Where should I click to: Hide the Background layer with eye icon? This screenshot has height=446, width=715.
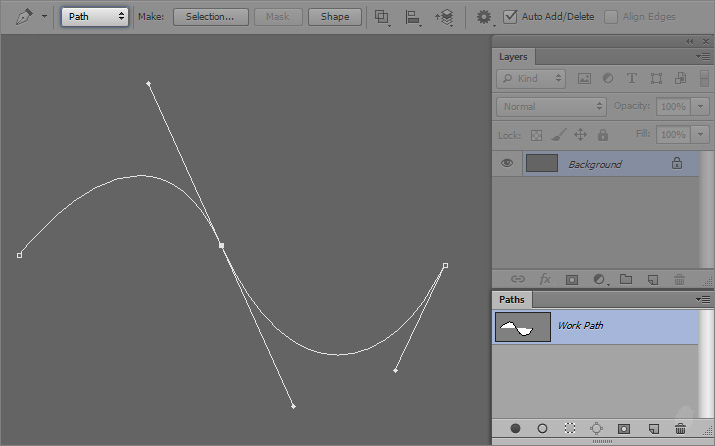[507, 164]
